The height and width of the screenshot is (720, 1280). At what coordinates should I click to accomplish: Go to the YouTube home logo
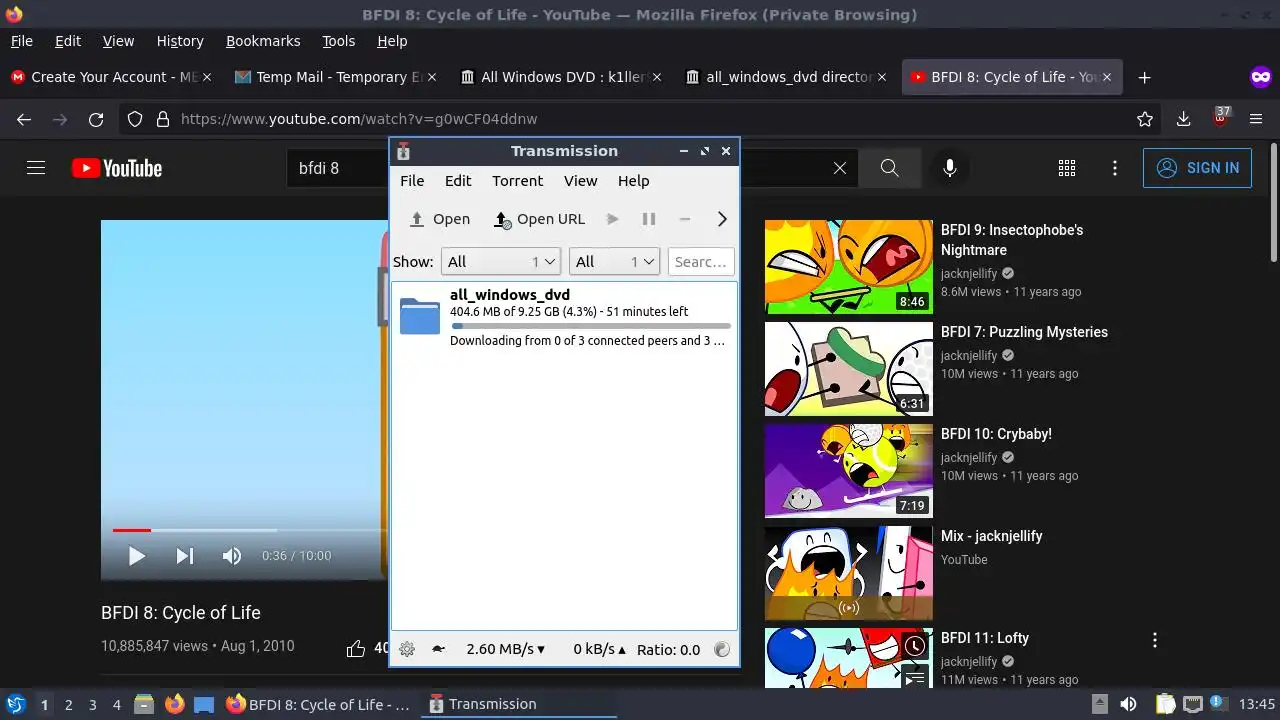[117, 168]
